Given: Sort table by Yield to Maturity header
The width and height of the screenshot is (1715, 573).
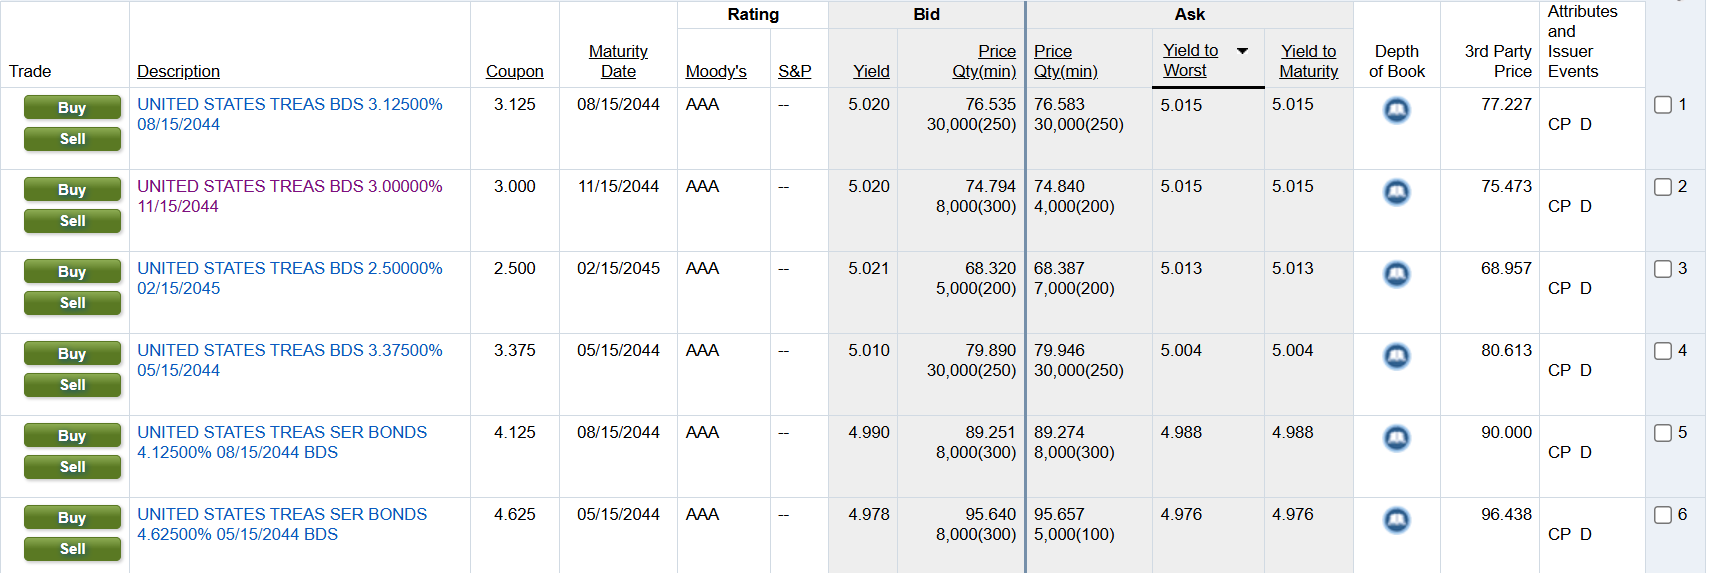Looking at the screenshot, I should click(1308, 61).
